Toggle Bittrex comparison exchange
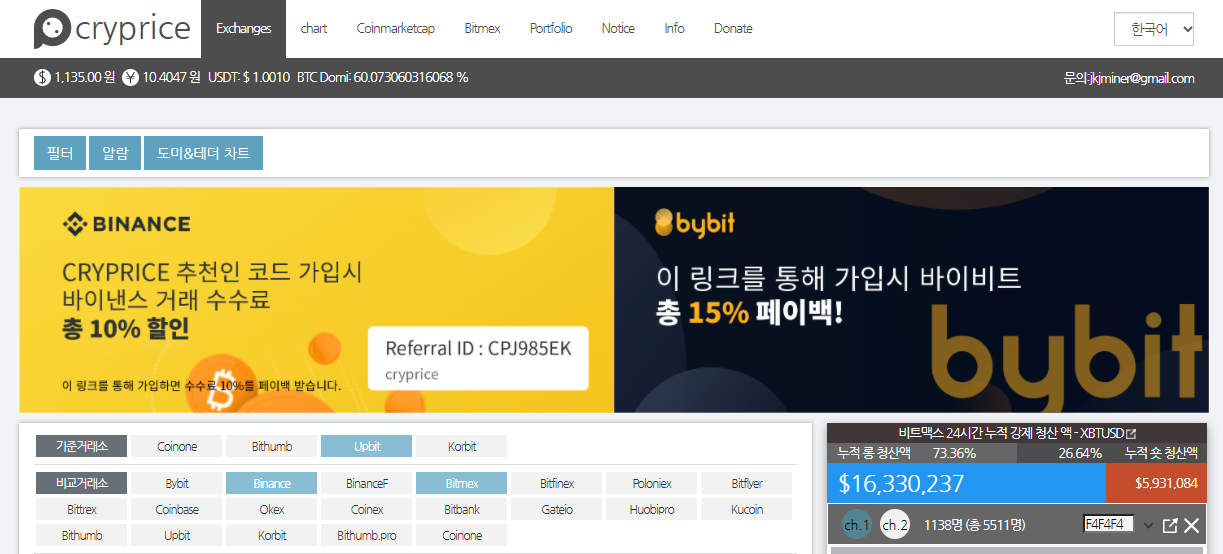The width and height of the screenshot is (1223, 554). 82,509
